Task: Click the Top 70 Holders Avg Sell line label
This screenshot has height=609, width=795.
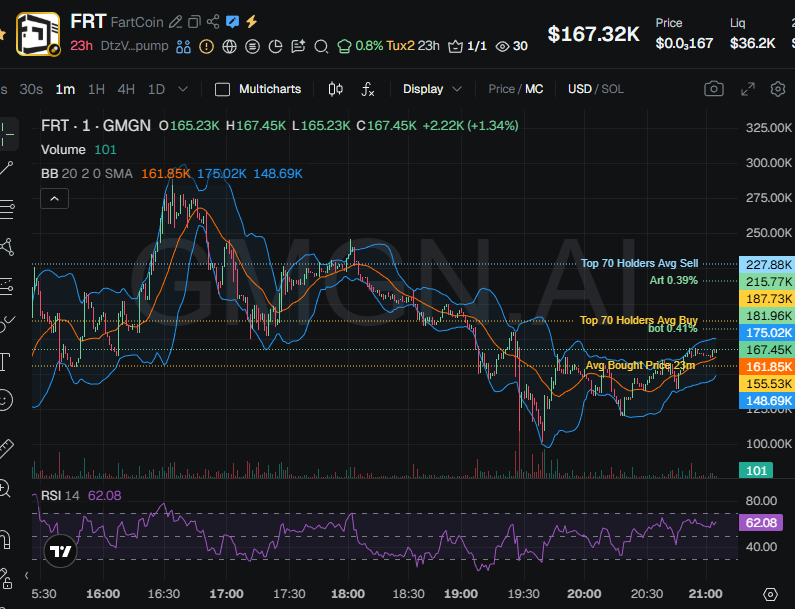Action: pos(639,264)
